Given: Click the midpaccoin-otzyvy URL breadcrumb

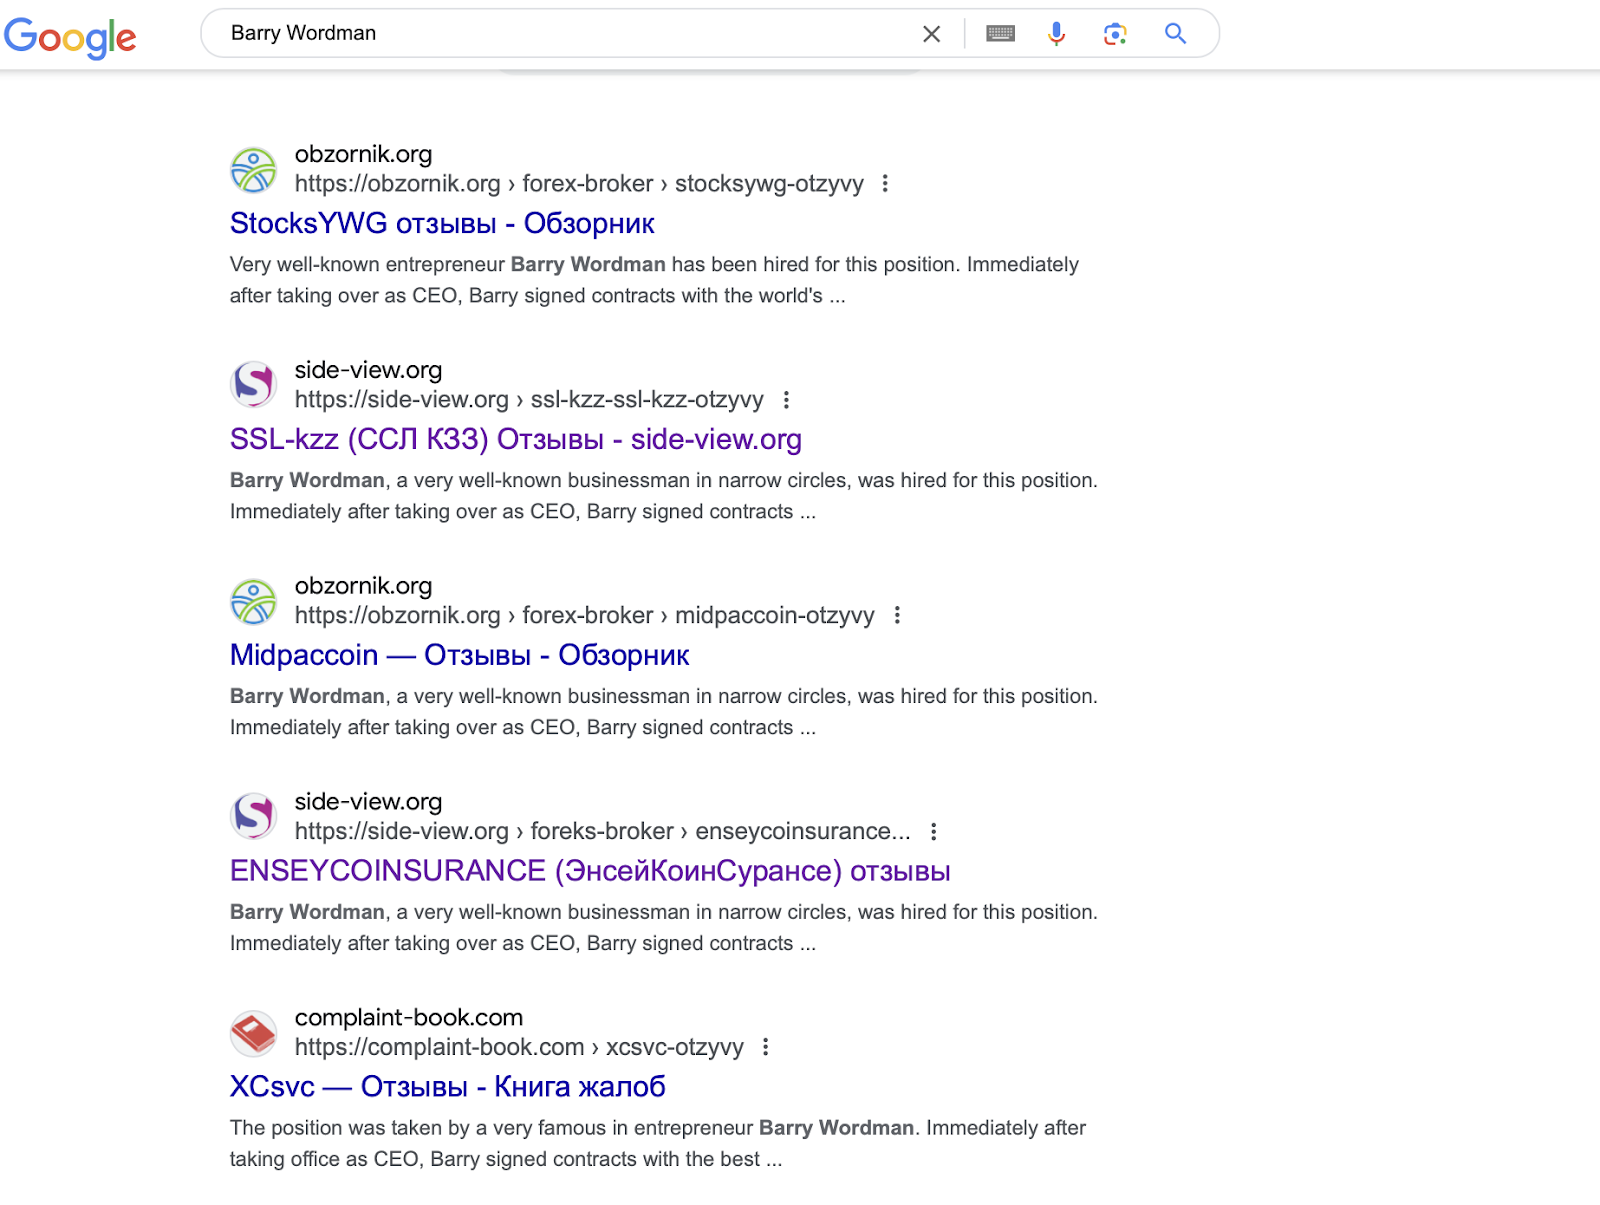Looking at the screenshot, I should pos(585,616).
